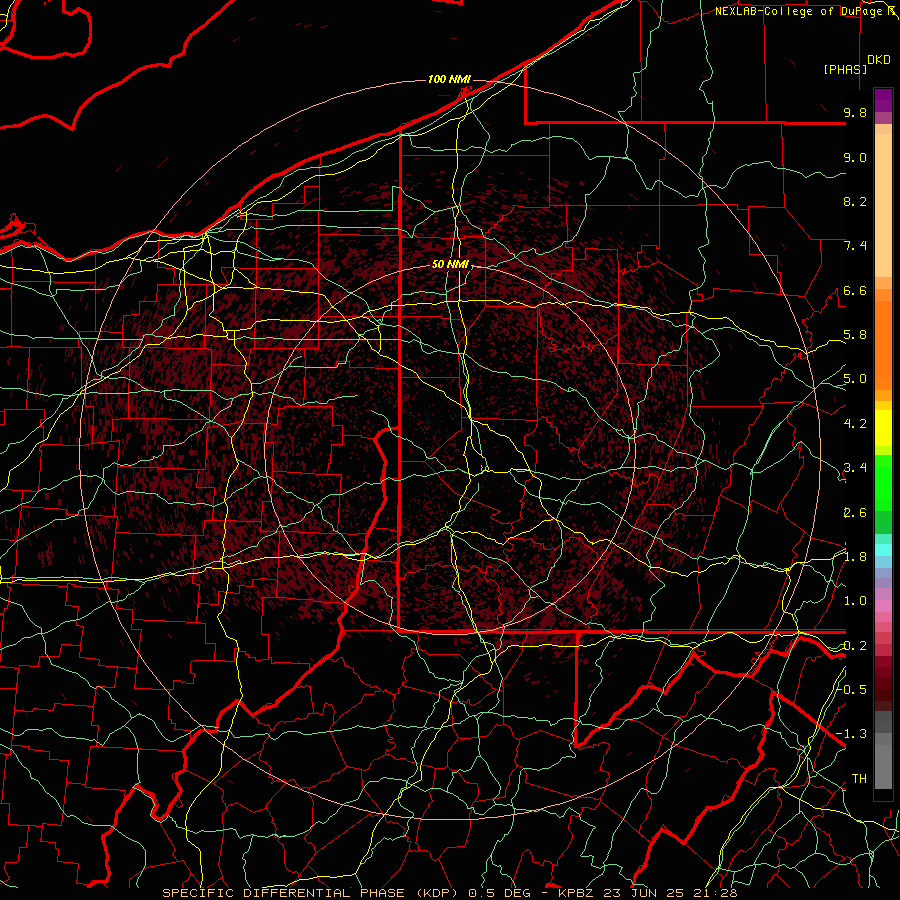Click the 9.8 value on the scale
This screenshot has width=900, height=900.
855,112
